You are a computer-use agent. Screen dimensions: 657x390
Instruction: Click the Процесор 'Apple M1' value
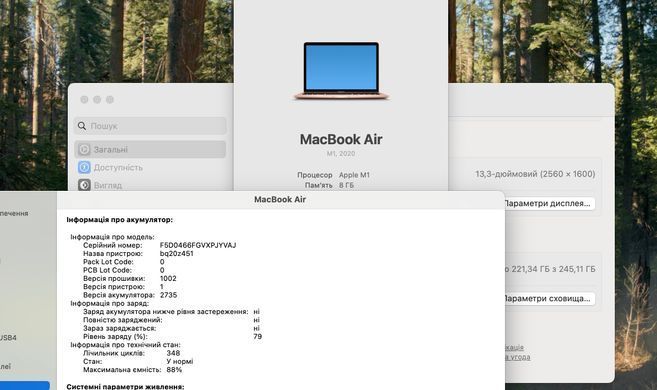(x=354, y=175)
